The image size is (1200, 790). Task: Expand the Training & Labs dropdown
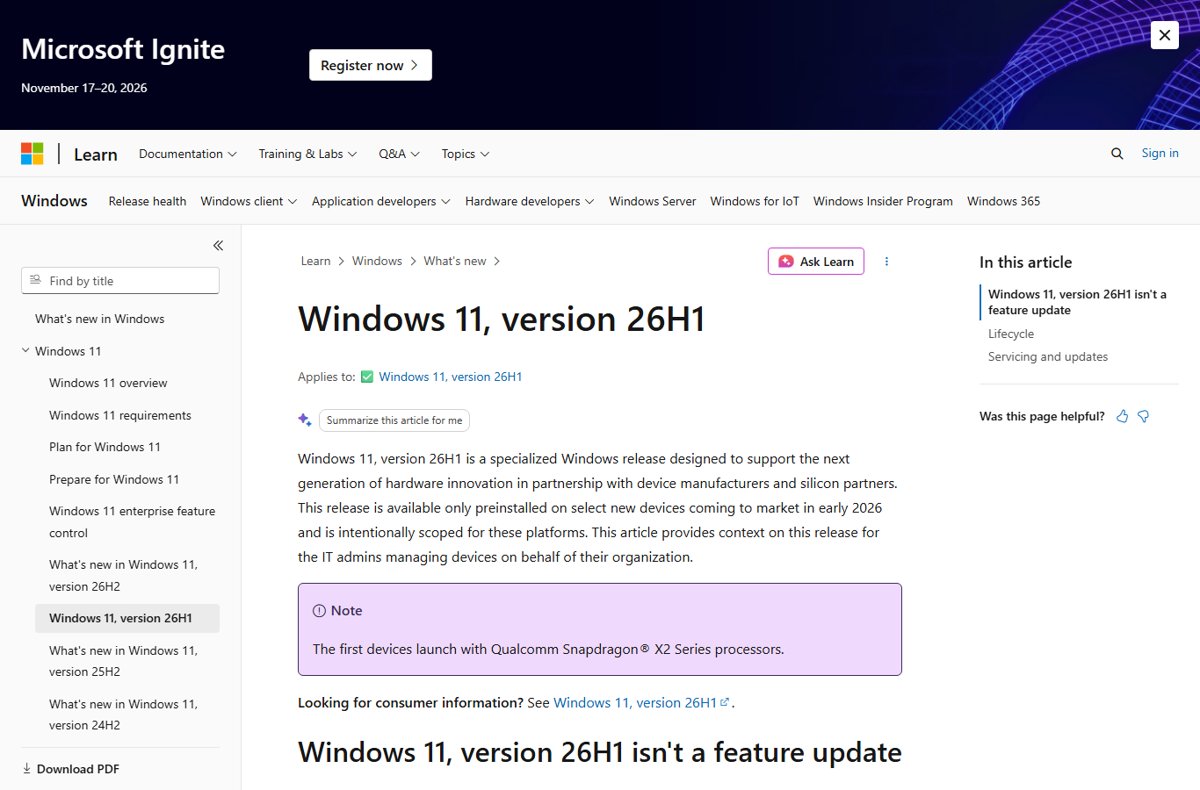click(x=308, y=154)
